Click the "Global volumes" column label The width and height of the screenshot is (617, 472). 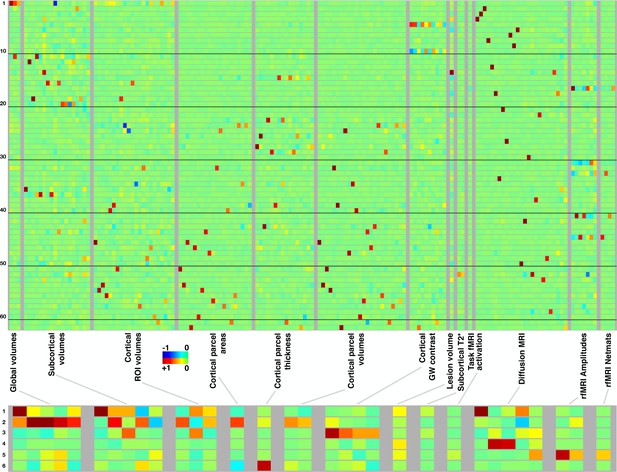click(x=13, y=362)
